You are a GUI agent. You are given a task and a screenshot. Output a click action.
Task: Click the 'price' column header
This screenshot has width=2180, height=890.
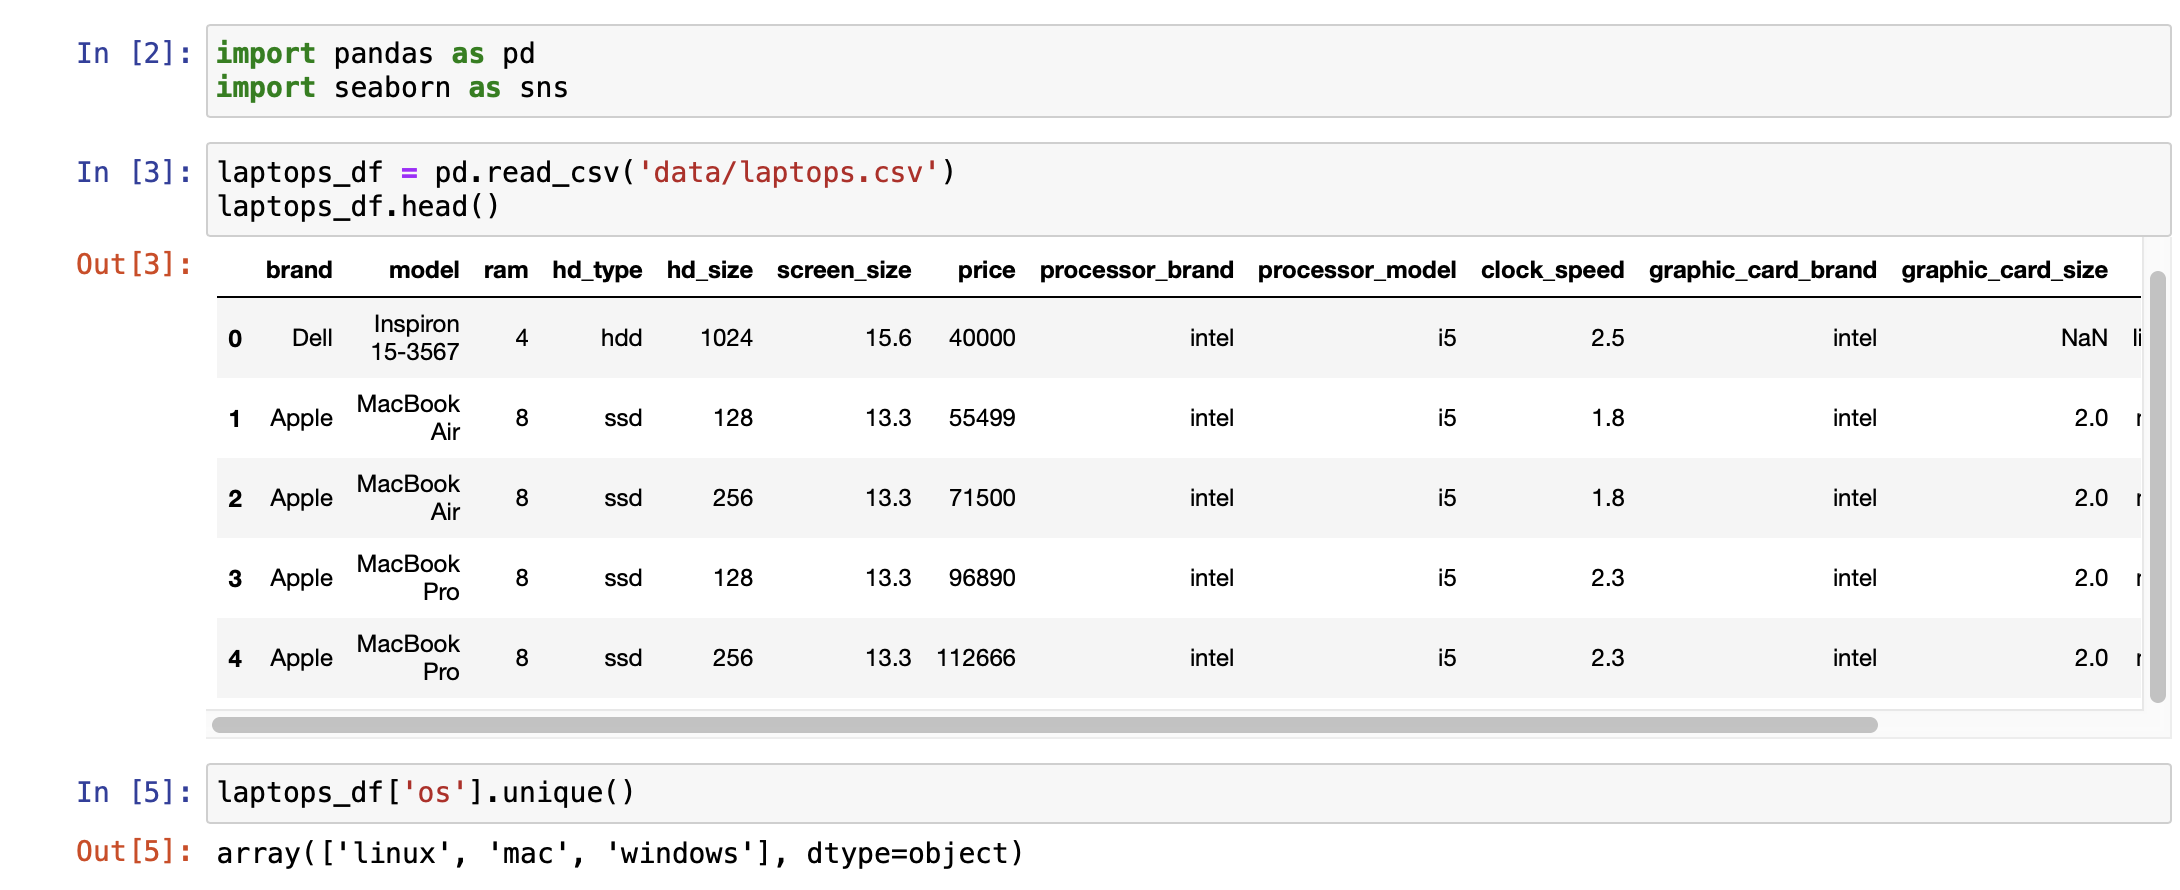click(x=985, y=270)
